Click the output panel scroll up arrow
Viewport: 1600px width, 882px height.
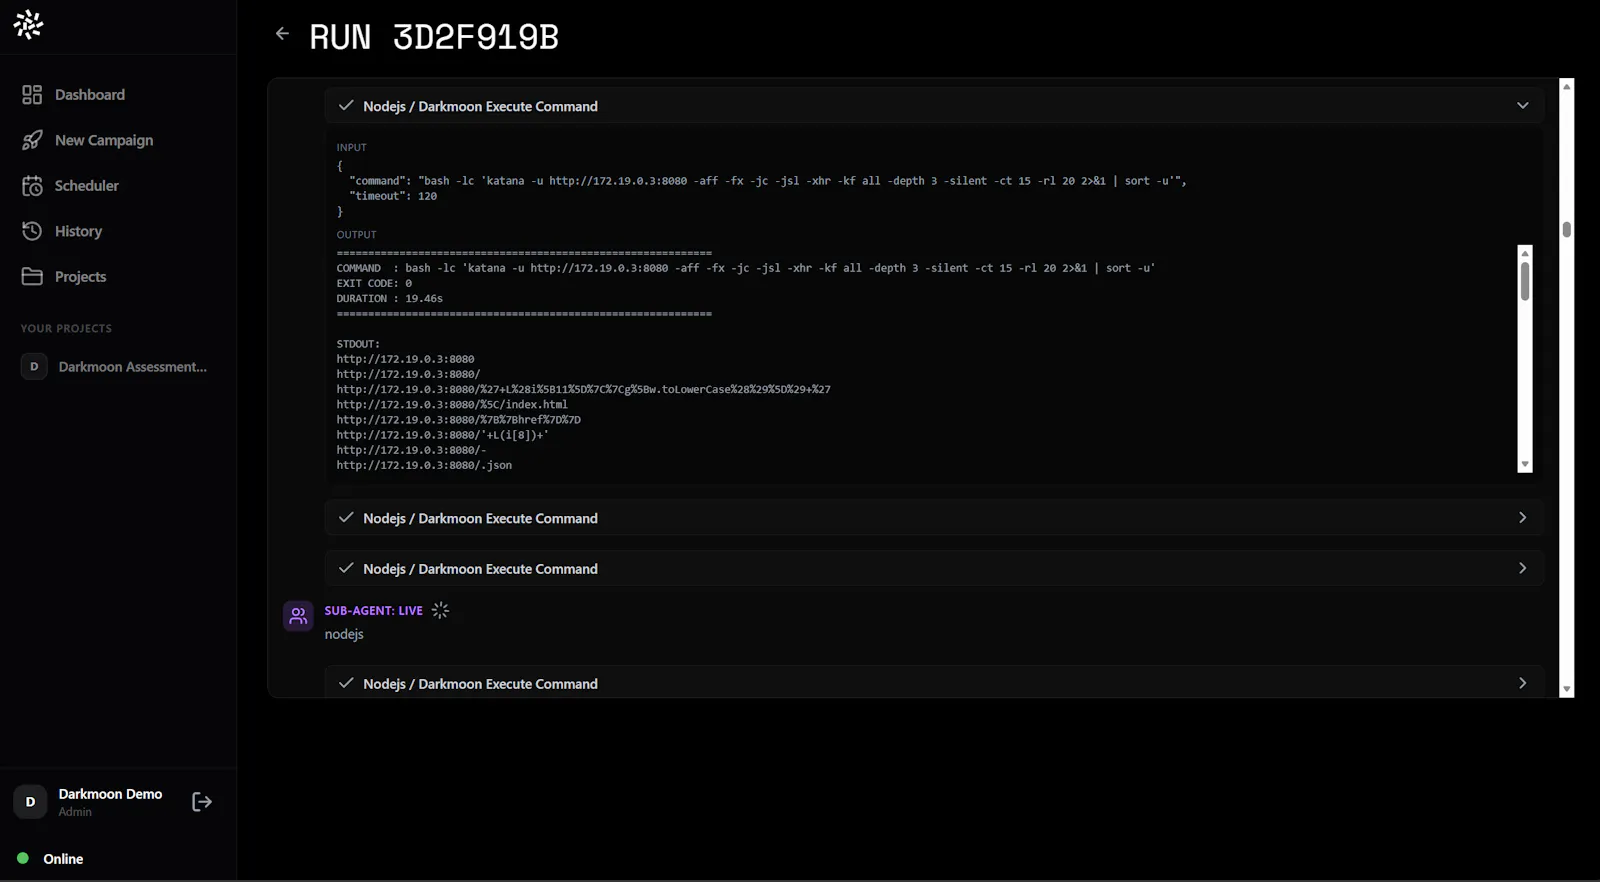tap(1525, 253)
